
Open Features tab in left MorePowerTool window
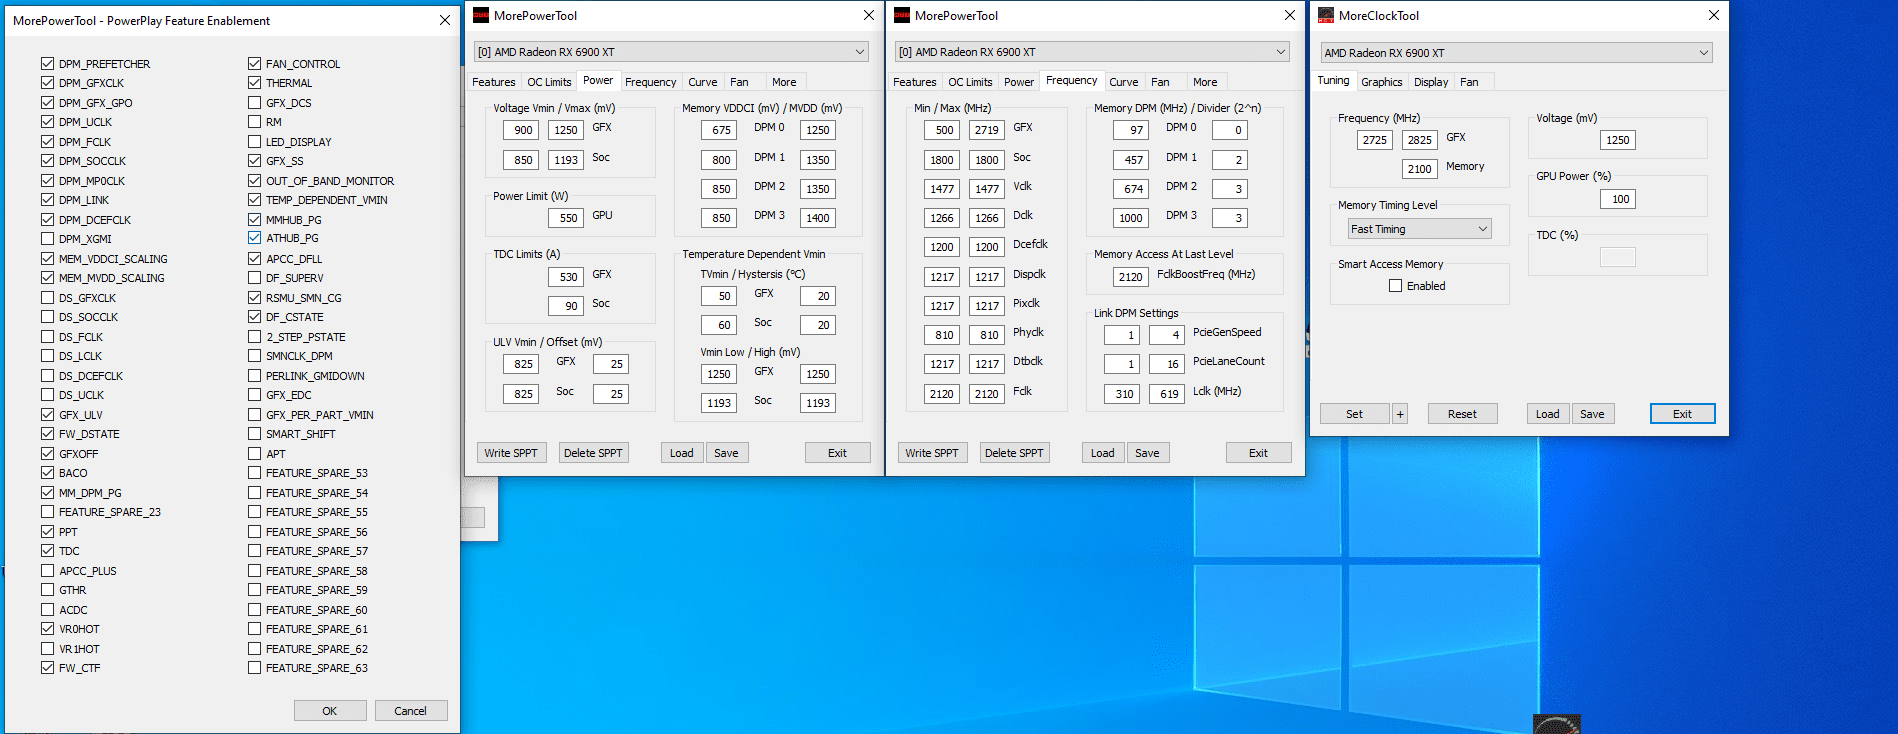[494, 82]
